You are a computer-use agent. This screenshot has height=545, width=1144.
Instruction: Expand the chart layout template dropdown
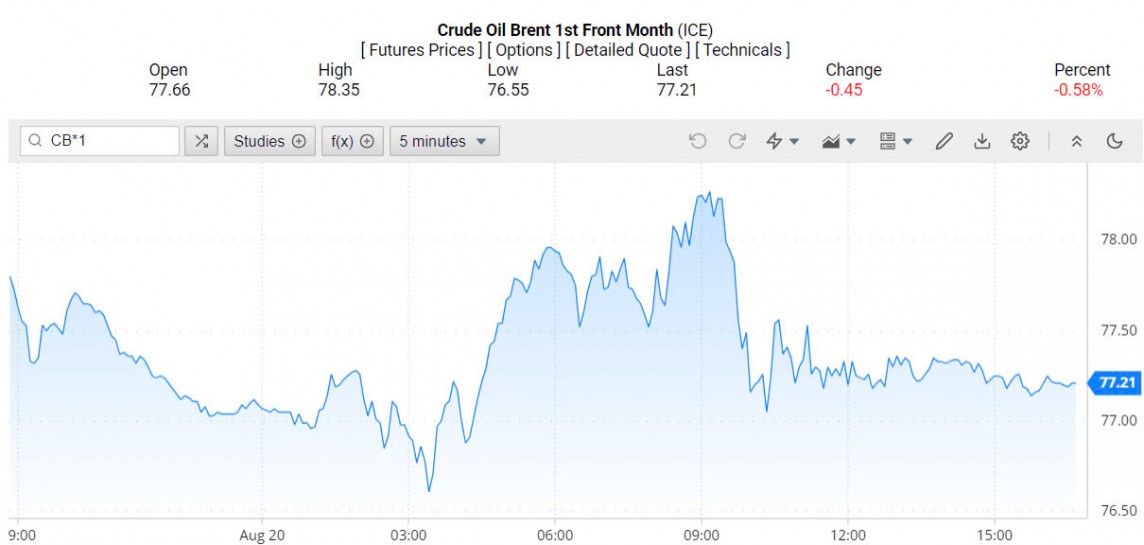coord(896,141)
